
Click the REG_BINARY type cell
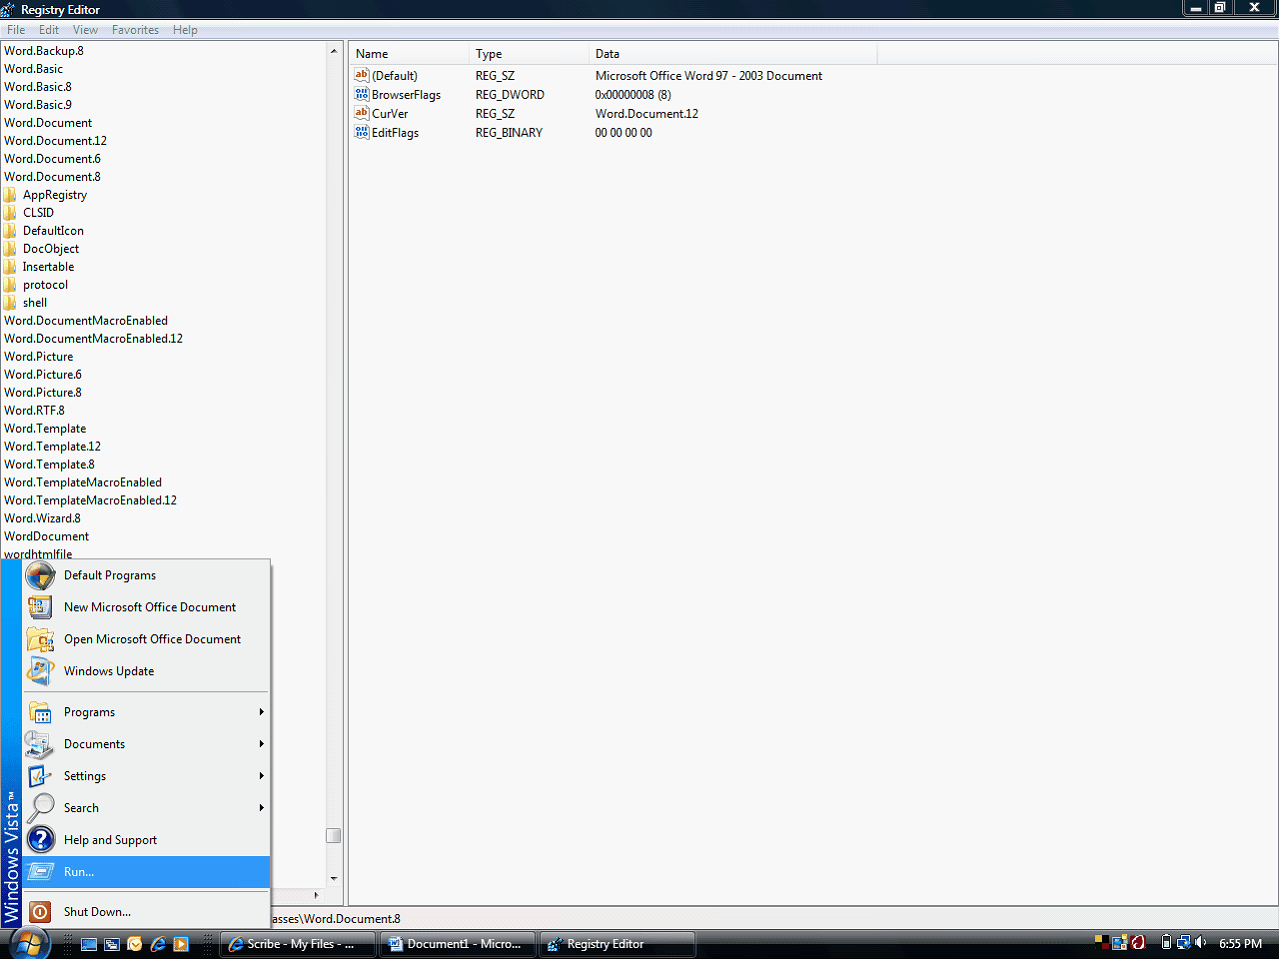[x=509, y=133]
